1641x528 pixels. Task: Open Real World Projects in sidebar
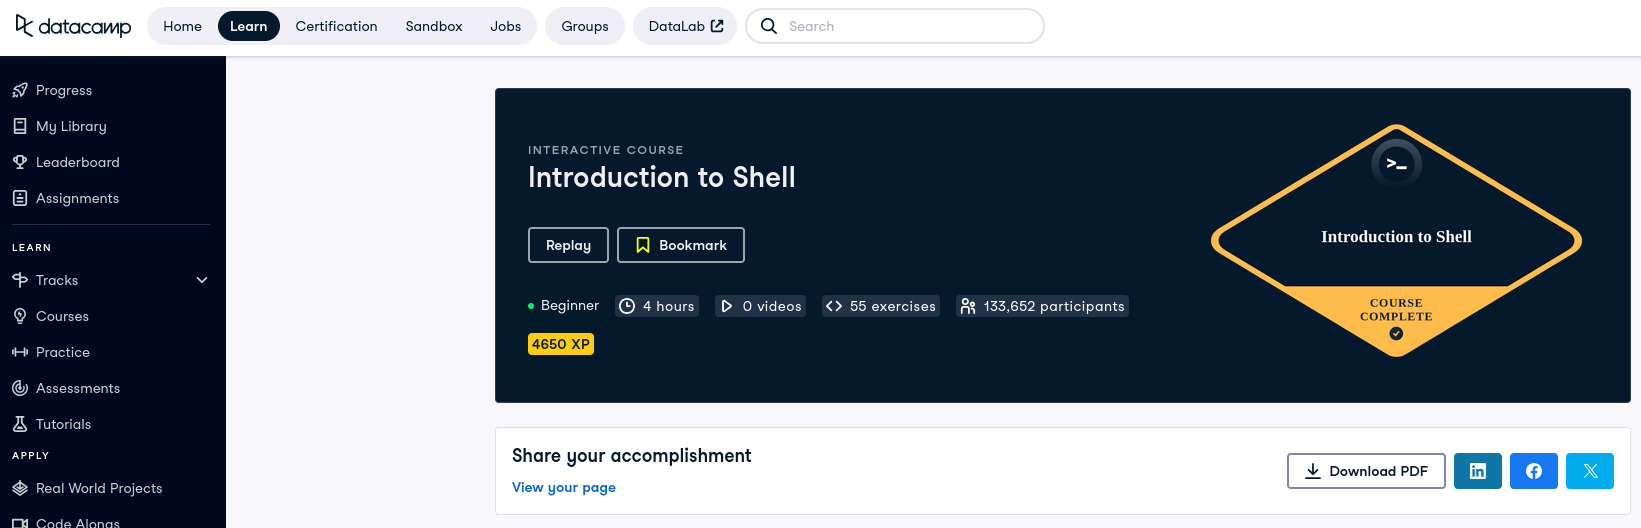point(98,488)
